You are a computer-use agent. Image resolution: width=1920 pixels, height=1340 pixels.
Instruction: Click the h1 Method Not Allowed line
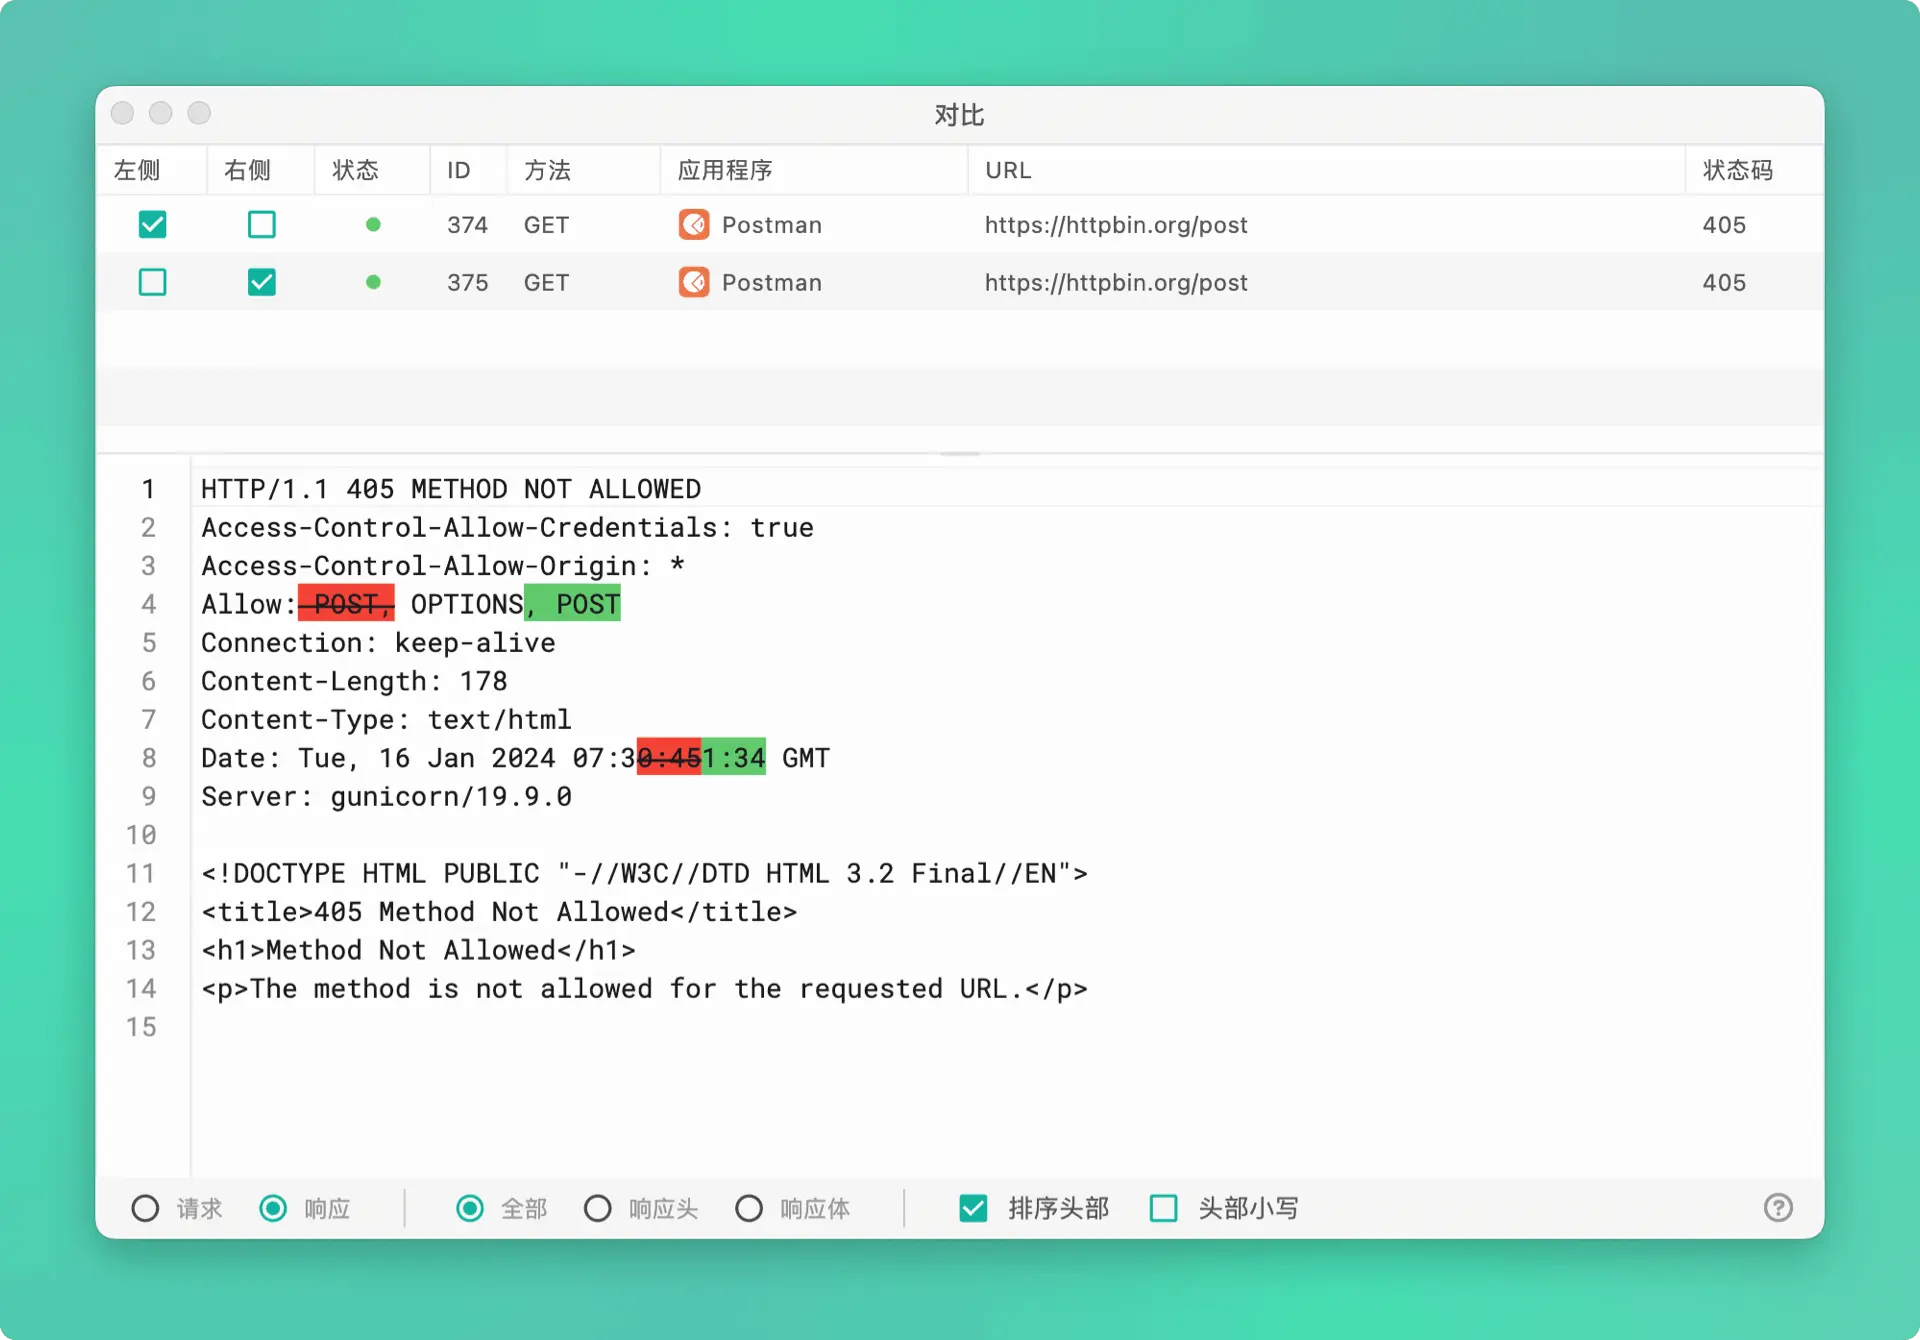pos(418,950)
